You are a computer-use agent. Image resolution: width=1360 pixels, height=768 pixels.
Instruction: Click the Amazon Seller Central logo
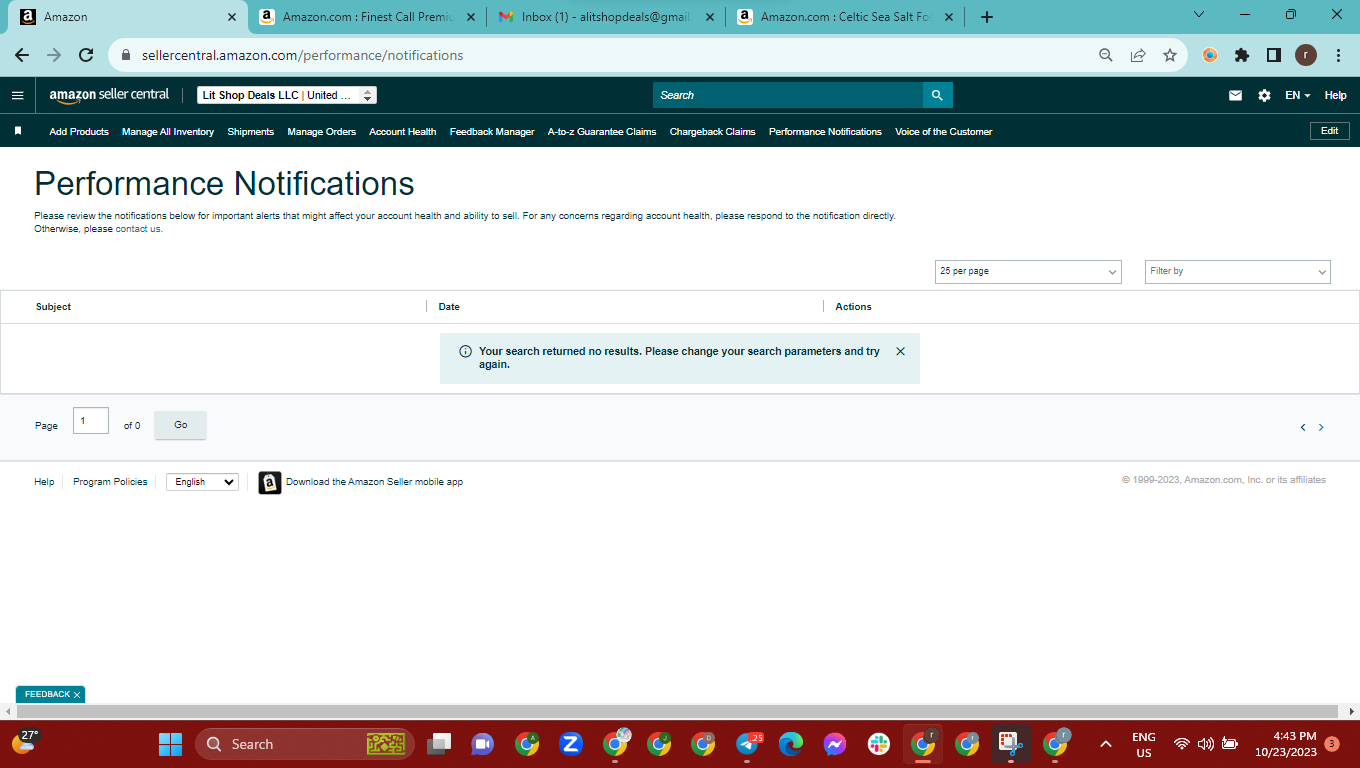109,95
